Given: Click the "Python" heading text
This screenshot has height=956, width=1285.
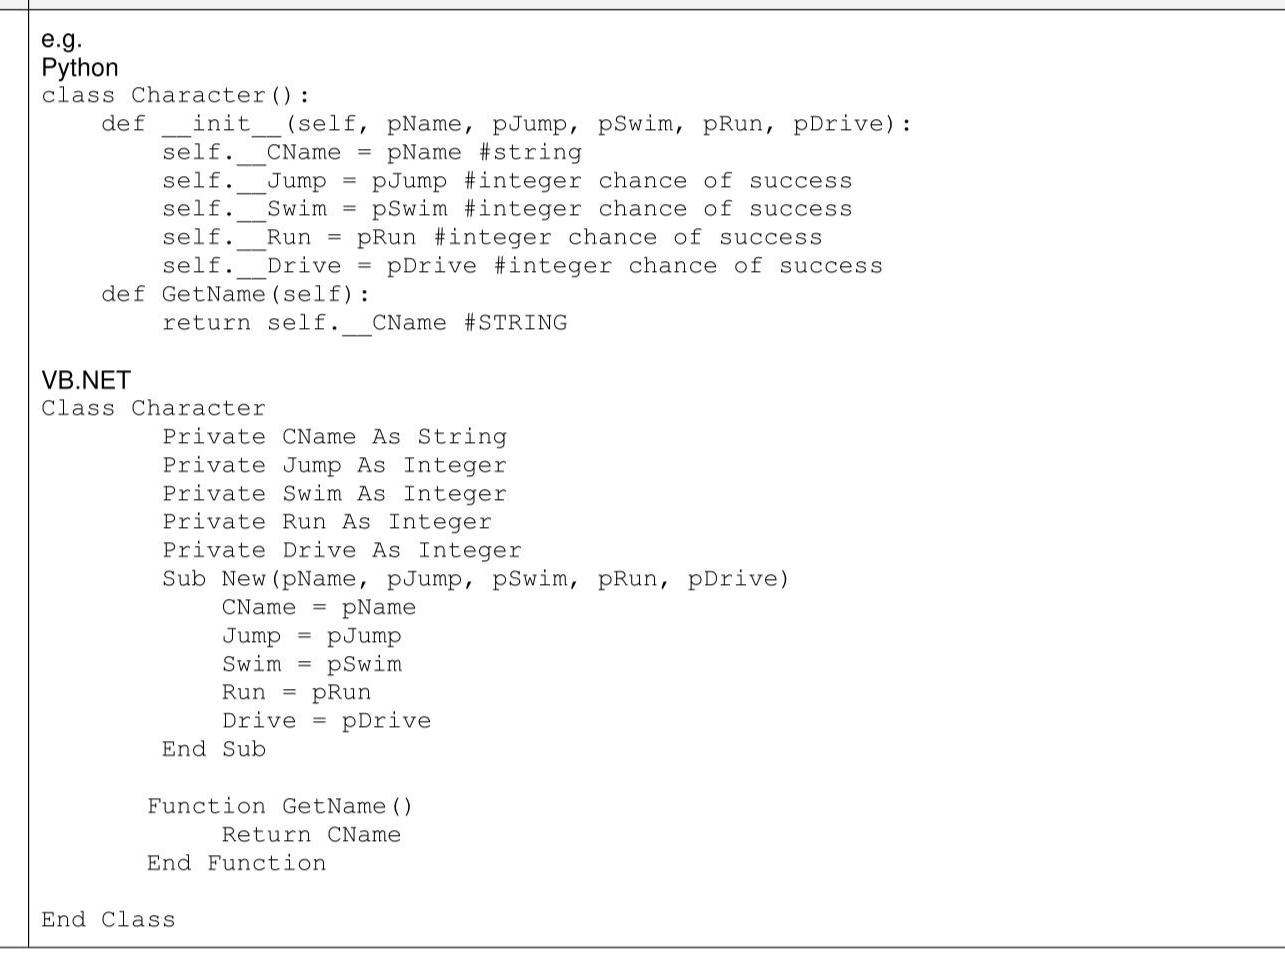Looking at the screenshot, I should tap(79, 68).
